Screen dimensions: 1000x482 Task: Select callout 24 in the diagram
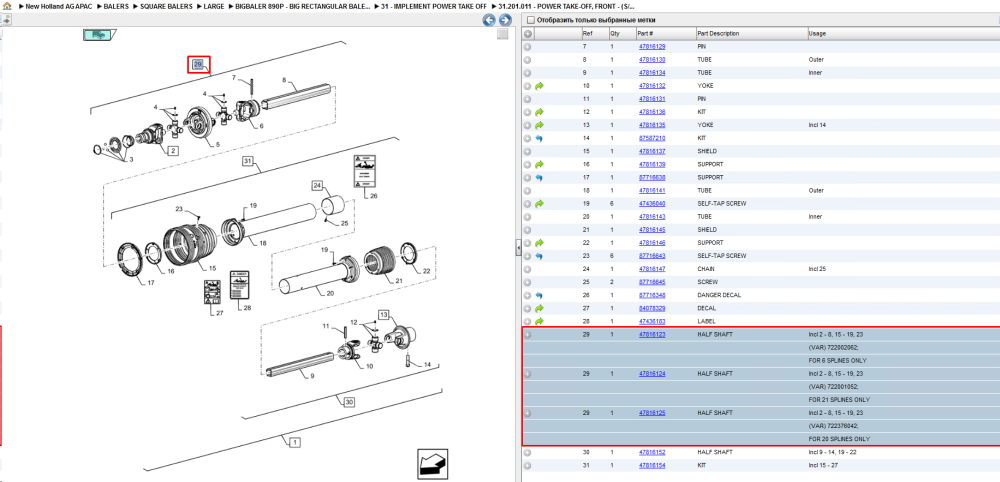click(317, 186)
